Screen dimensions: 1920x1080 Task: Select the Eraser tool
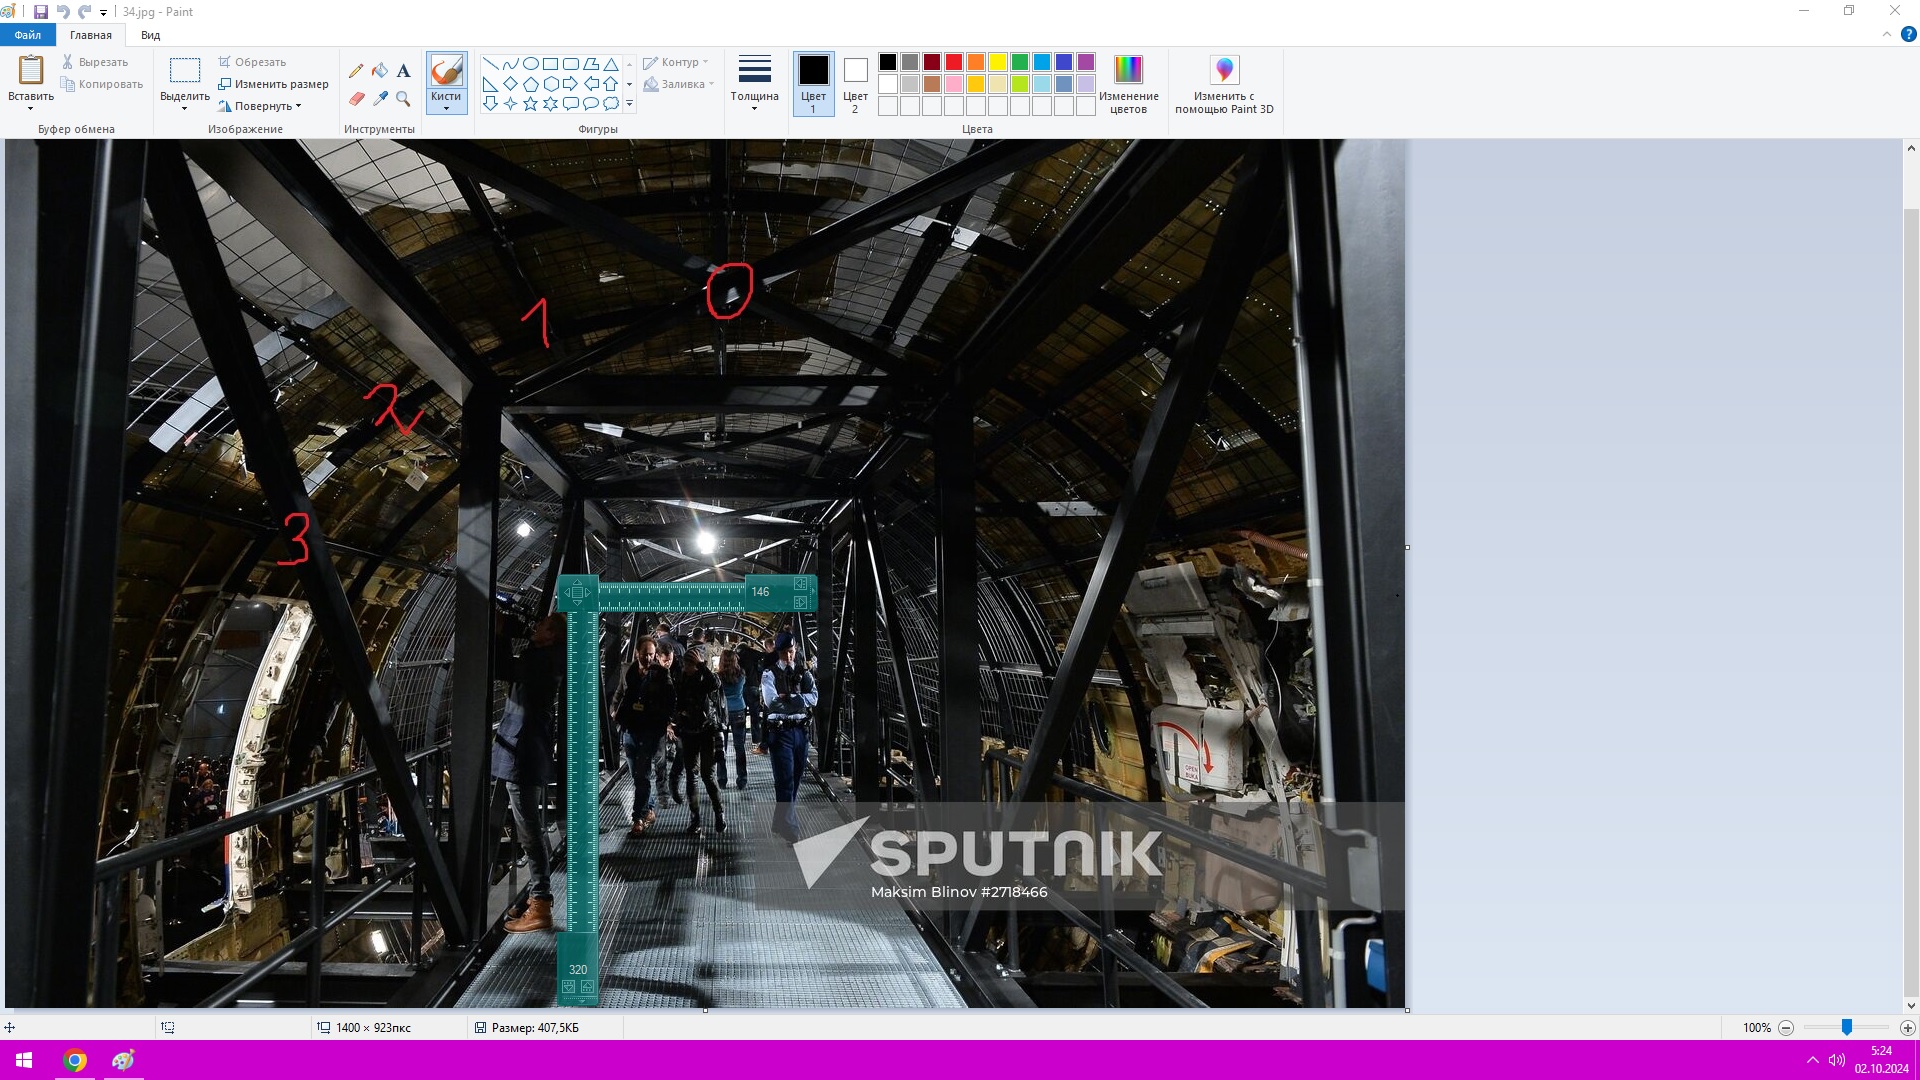[x=356, y=98]
